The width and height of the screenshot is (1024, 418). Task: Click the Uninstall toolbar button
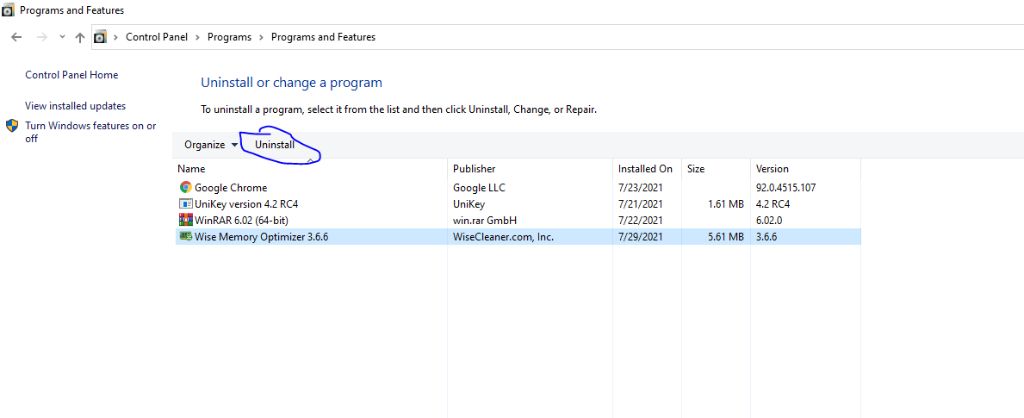[x=275, y=145]
